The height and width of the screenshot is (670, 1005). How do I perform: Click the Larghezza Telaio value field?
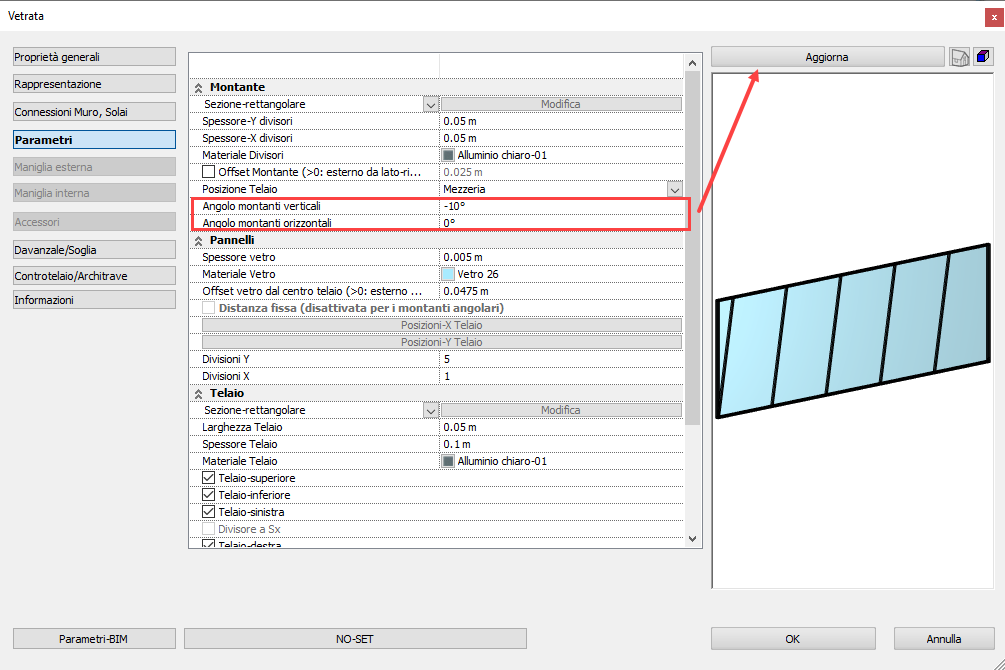click(x=561, y=427)
